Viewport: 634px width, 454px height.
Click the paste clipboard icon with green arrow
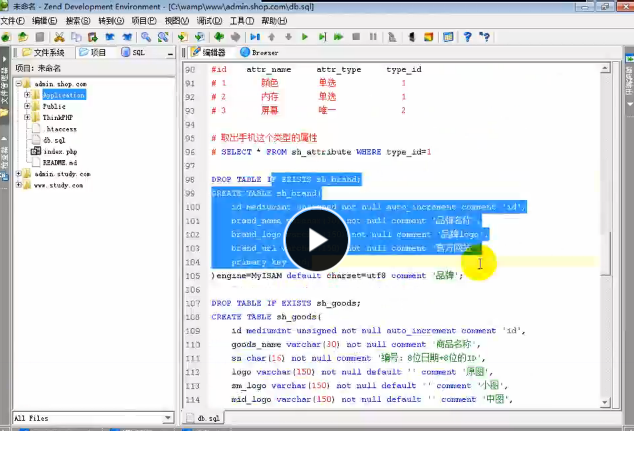(x=93, y=37)
